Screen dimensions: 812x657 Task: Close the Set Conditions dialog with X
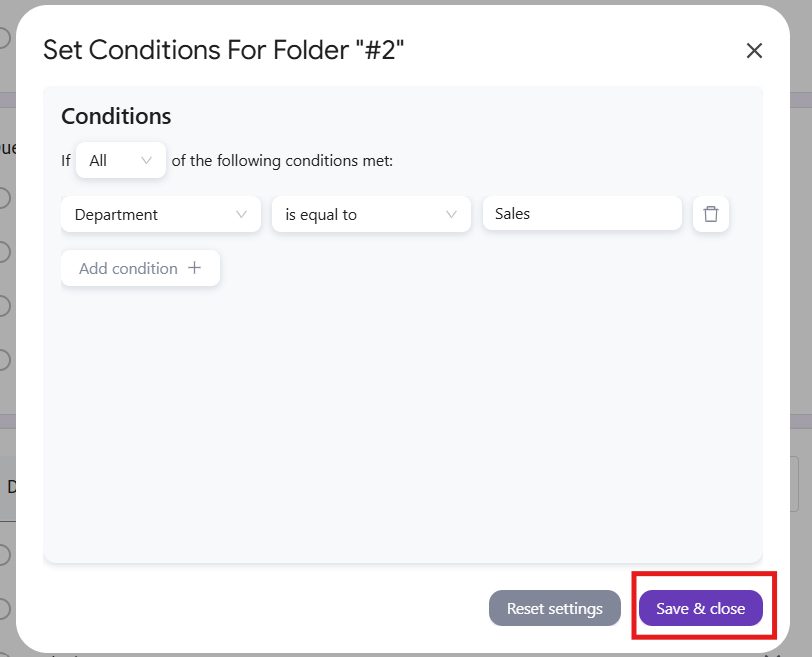[x=754, y=50]
